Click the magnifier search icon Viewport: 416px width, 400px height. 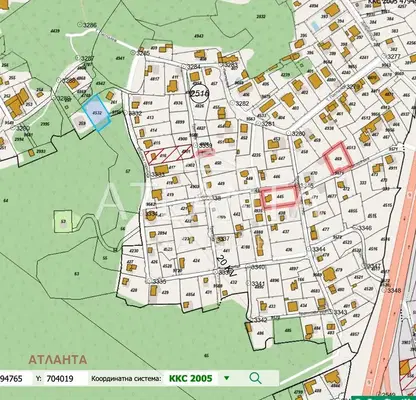(x=255, y=378)
